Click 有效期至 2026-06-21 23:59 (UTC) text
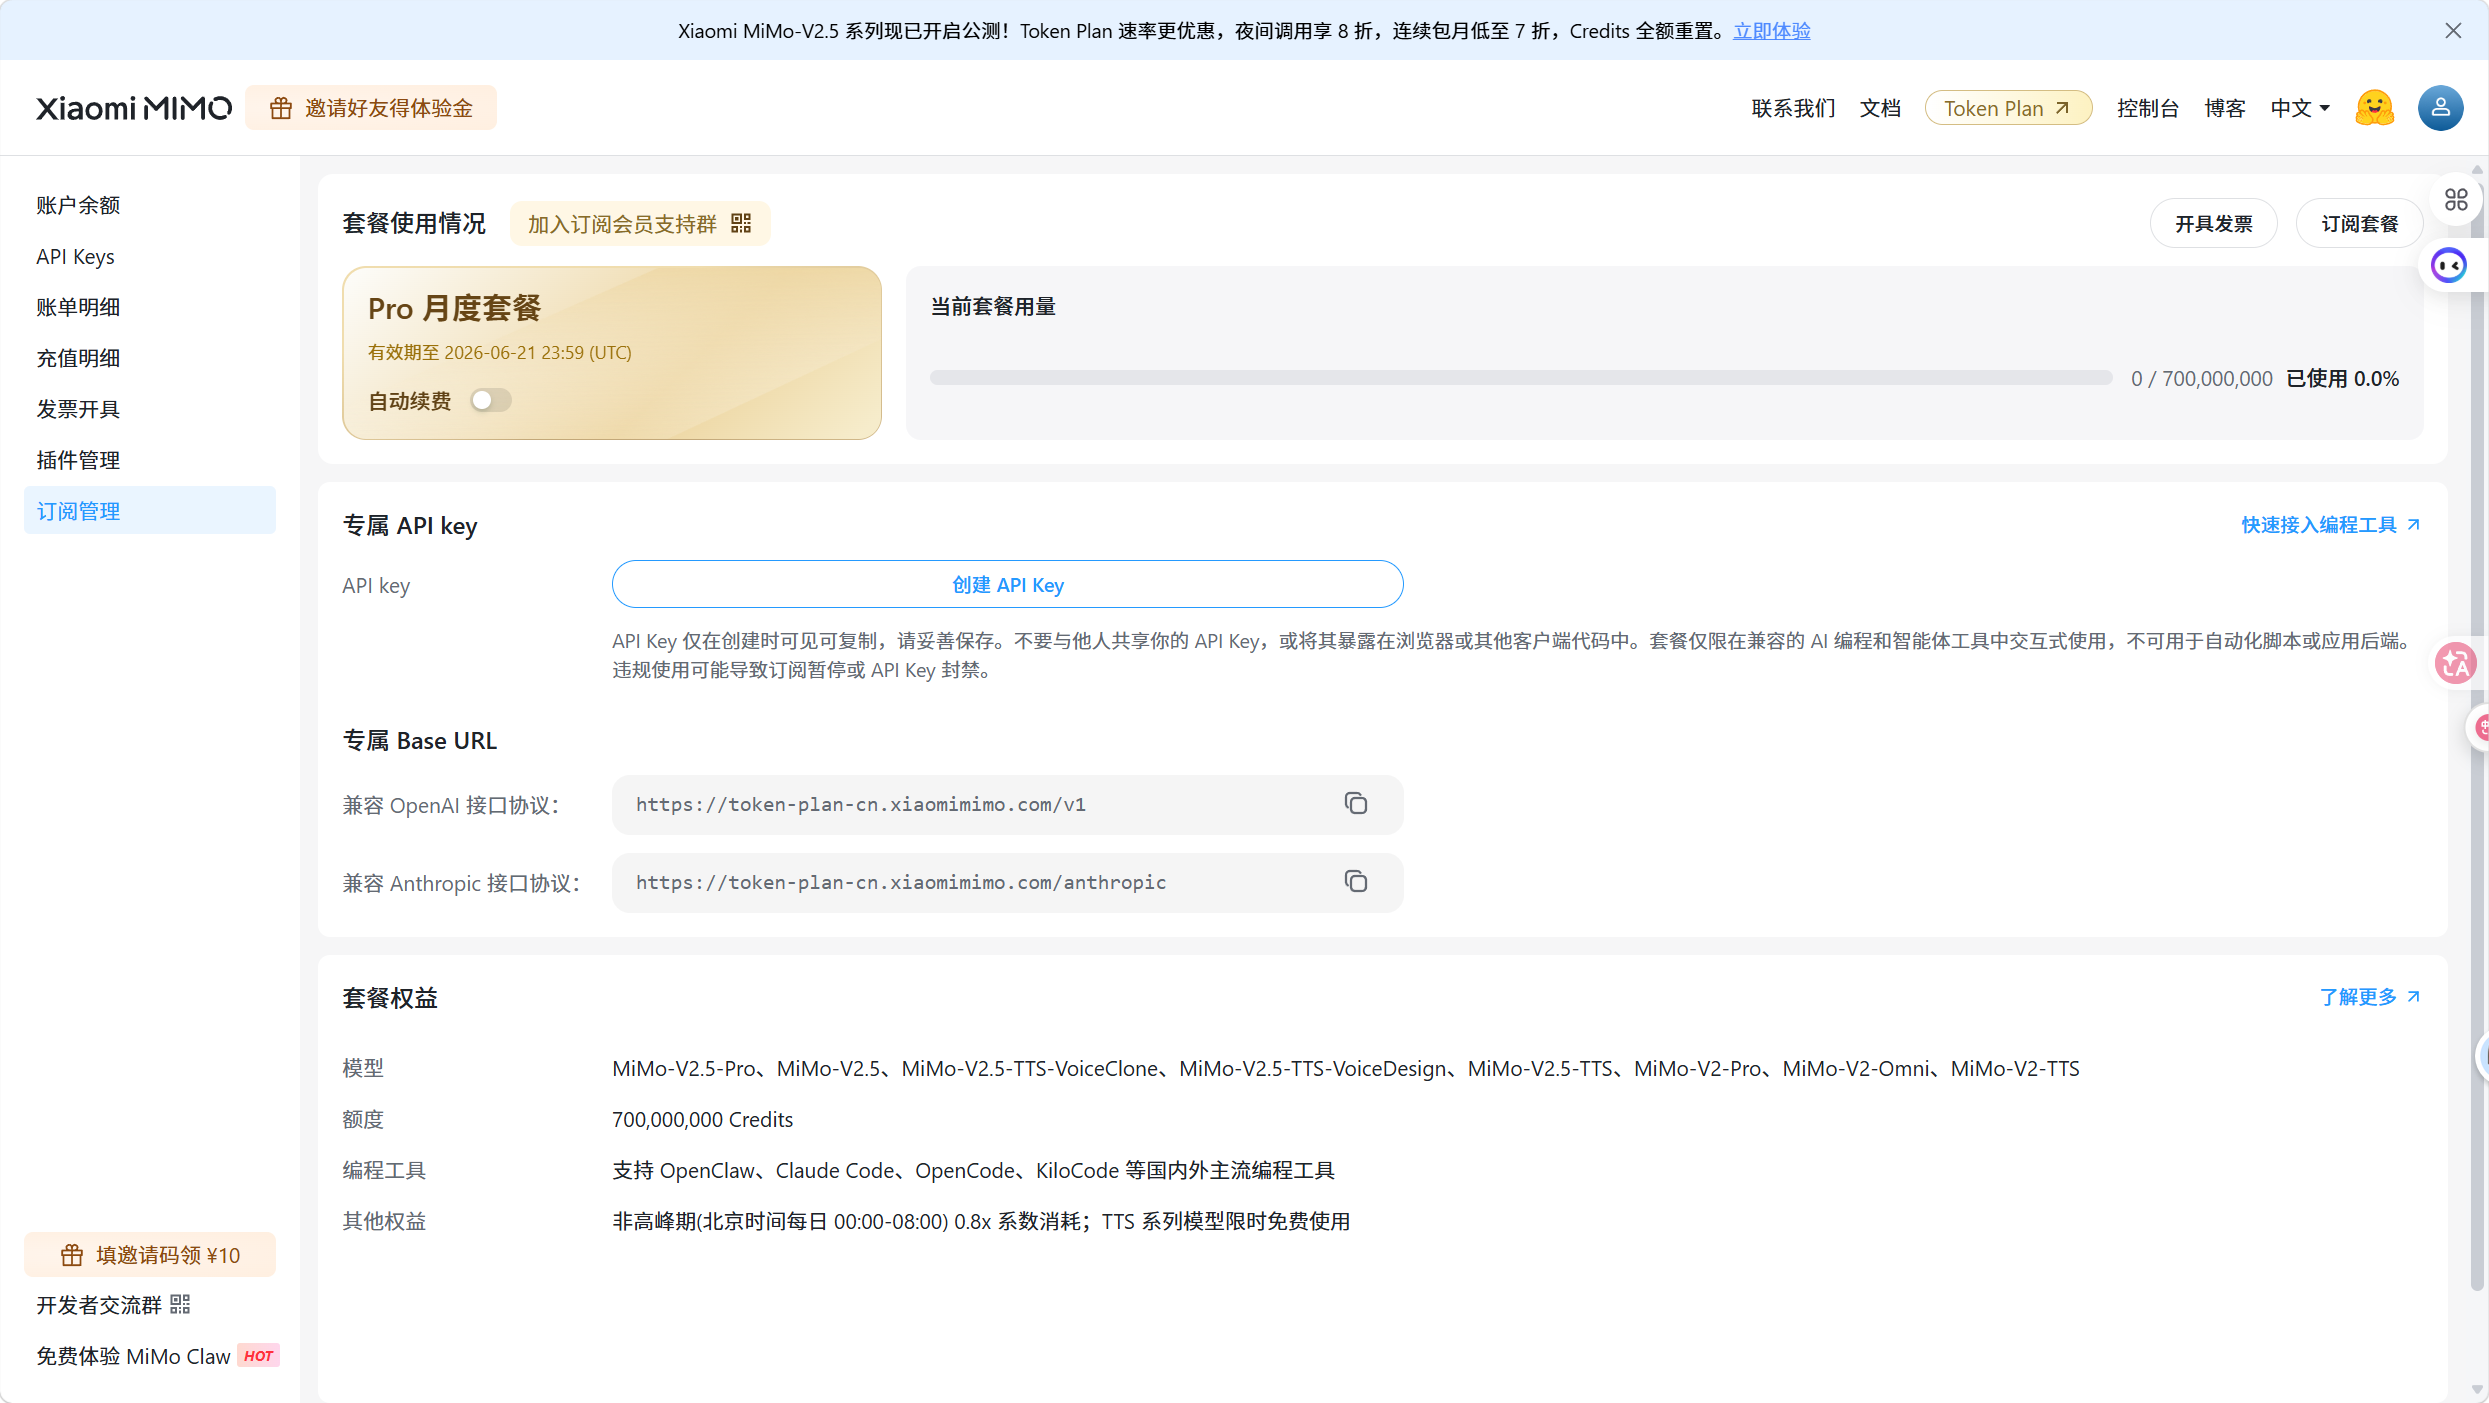 tap(499, 352)
